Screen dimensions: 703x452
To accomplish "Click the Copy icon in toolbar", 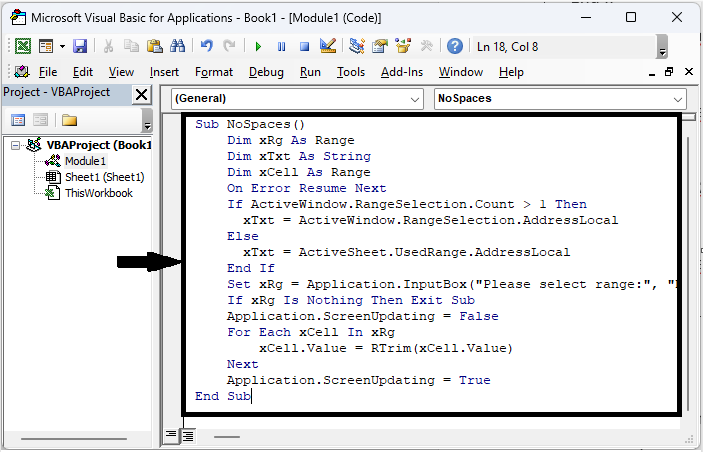I will [x=131, y=46].
